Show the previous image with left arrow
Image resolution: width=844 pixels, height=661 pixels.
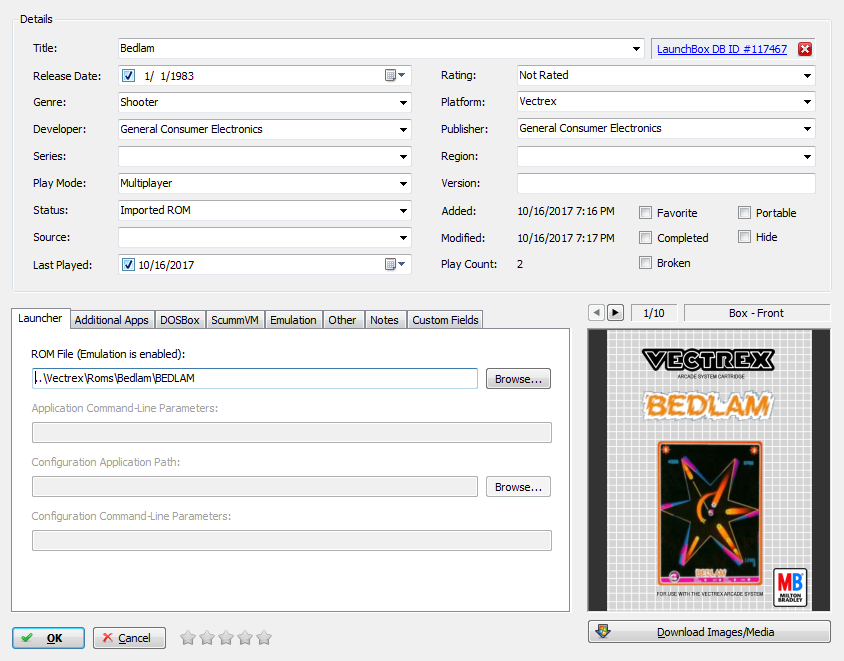pyautogui.click(x=596, y=313)
